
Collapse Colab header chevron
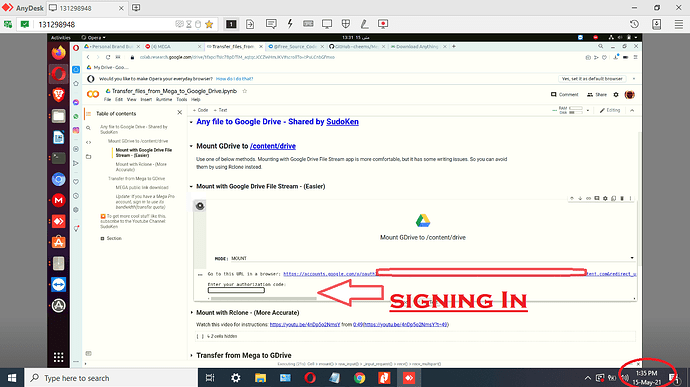[x=632, y=111]
